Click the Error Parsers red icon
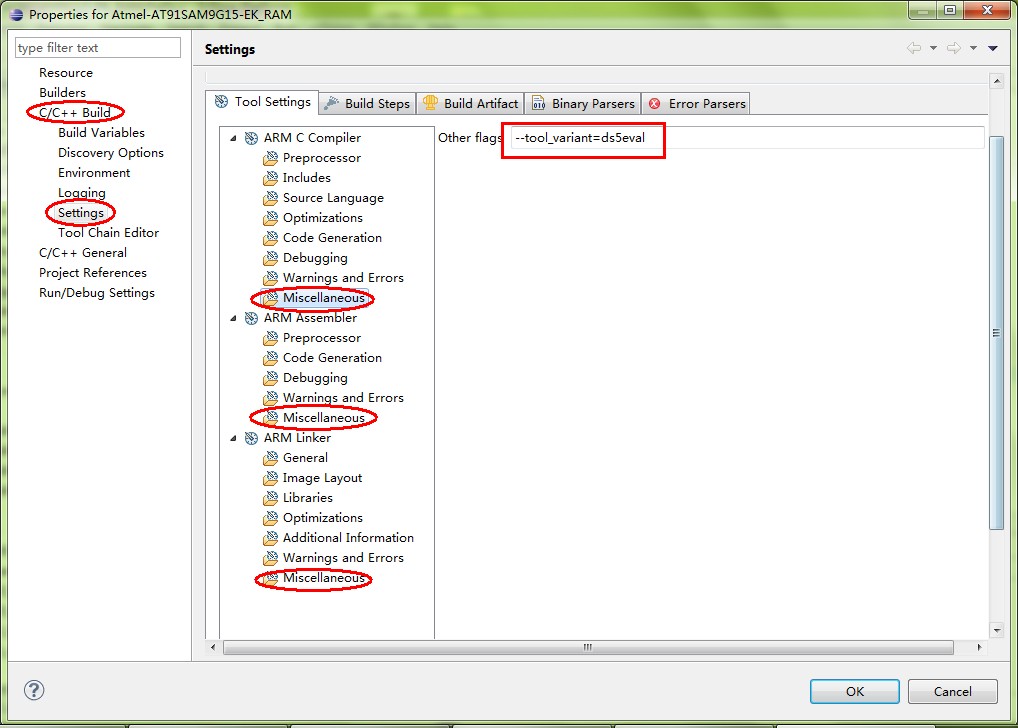Image resolution: width=1018 pixels, height=728 pixels. tap(654, 104)
